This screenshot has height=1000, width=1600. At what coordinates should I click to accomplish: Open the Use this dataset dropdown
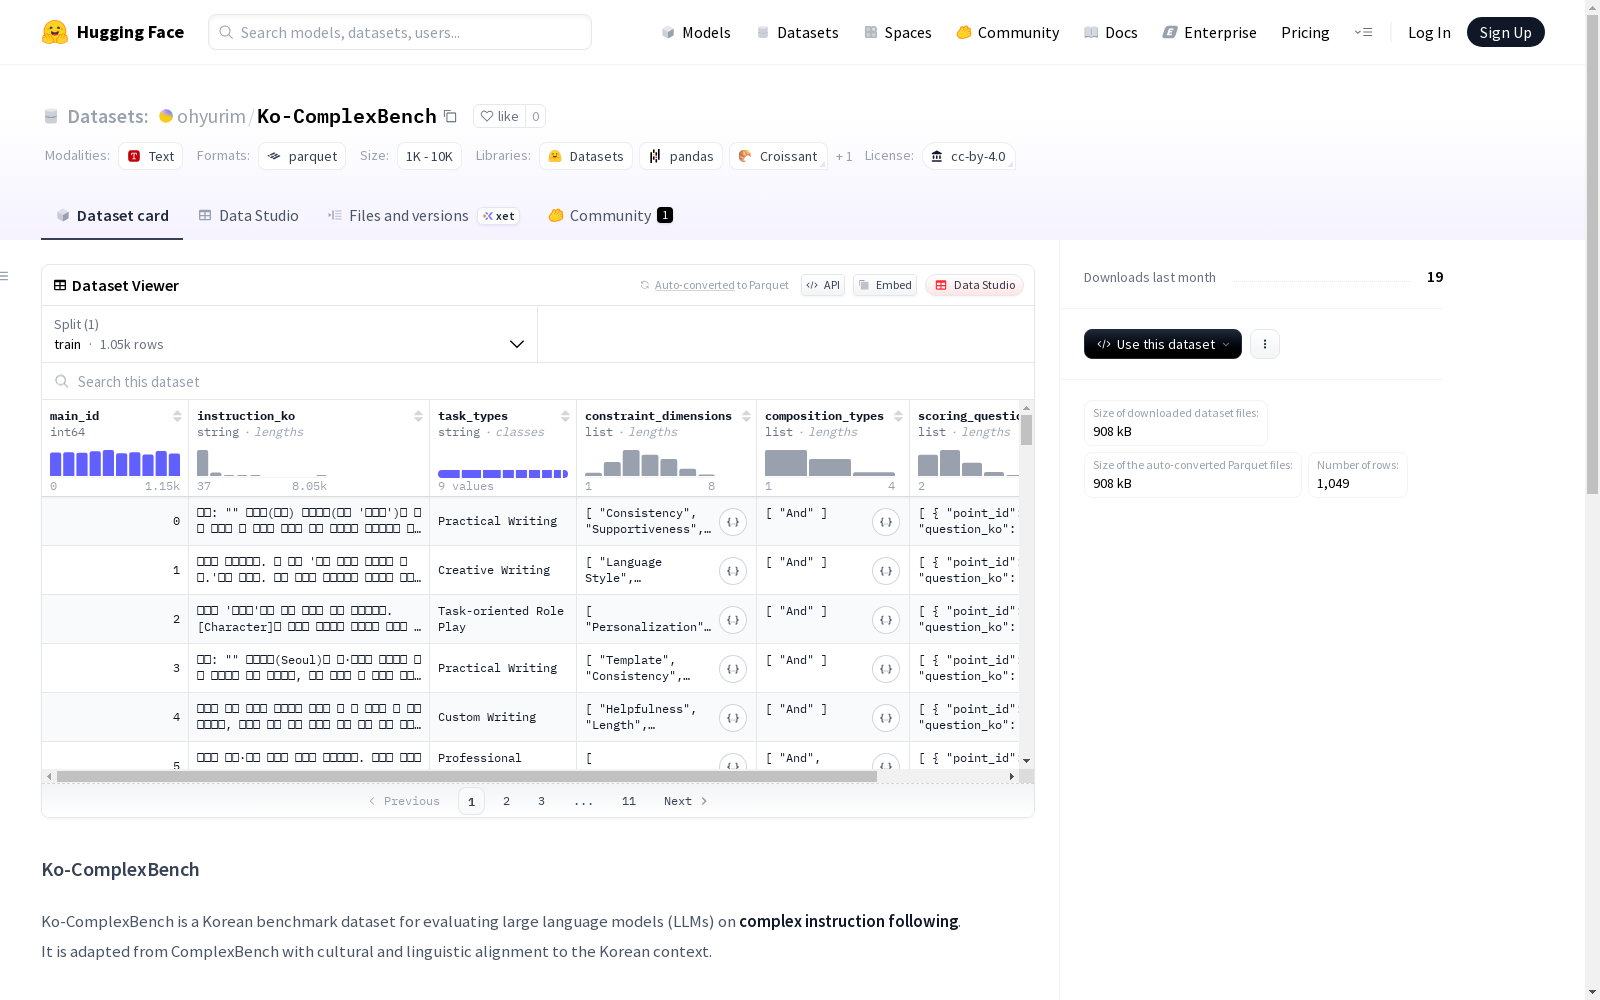pos(1163,344)
